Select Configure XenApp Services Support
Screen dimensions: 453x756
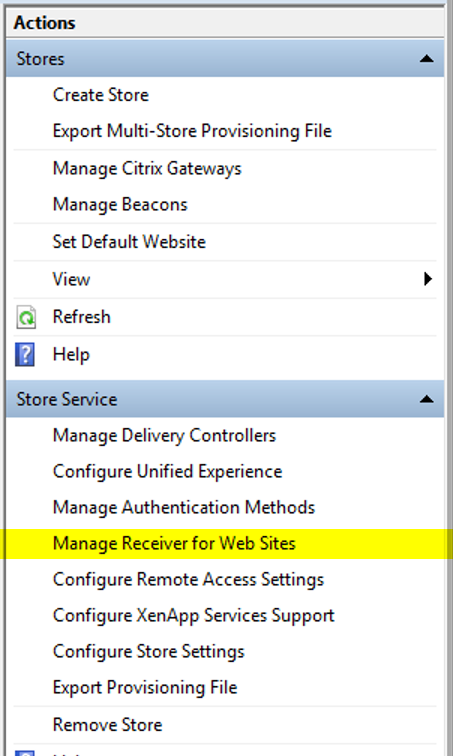(x=194, y=616)
